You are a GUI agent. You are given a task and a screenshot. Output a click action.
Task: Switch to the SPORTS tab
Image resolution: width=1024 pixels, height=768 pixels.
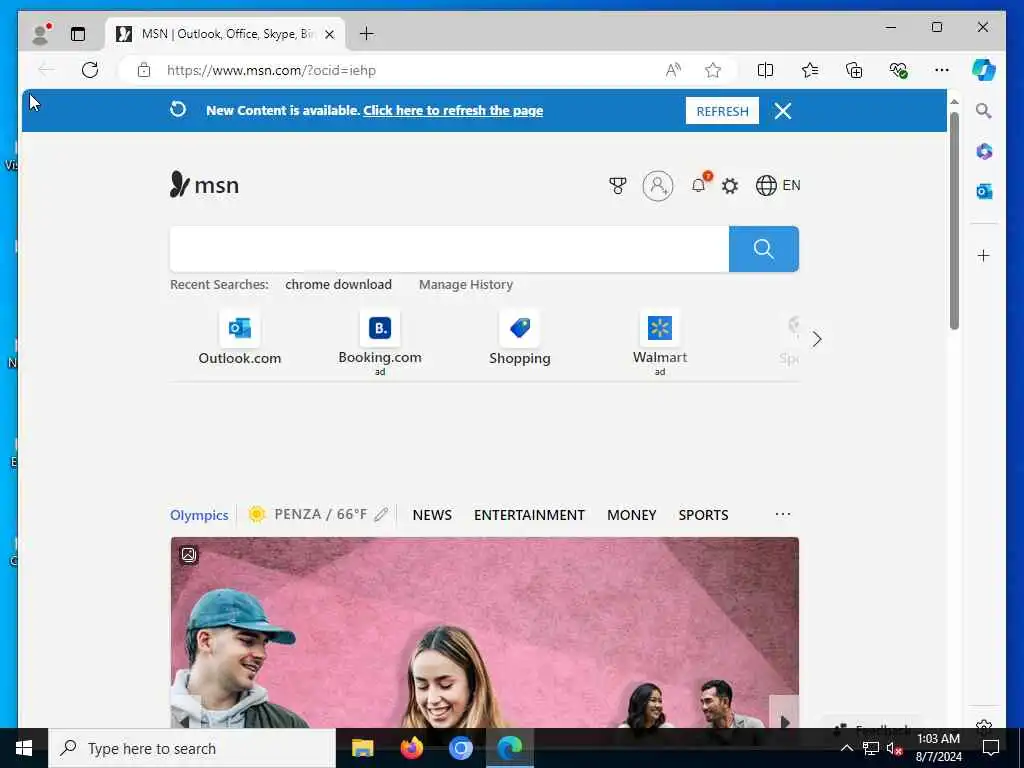(x=703, y=515)
